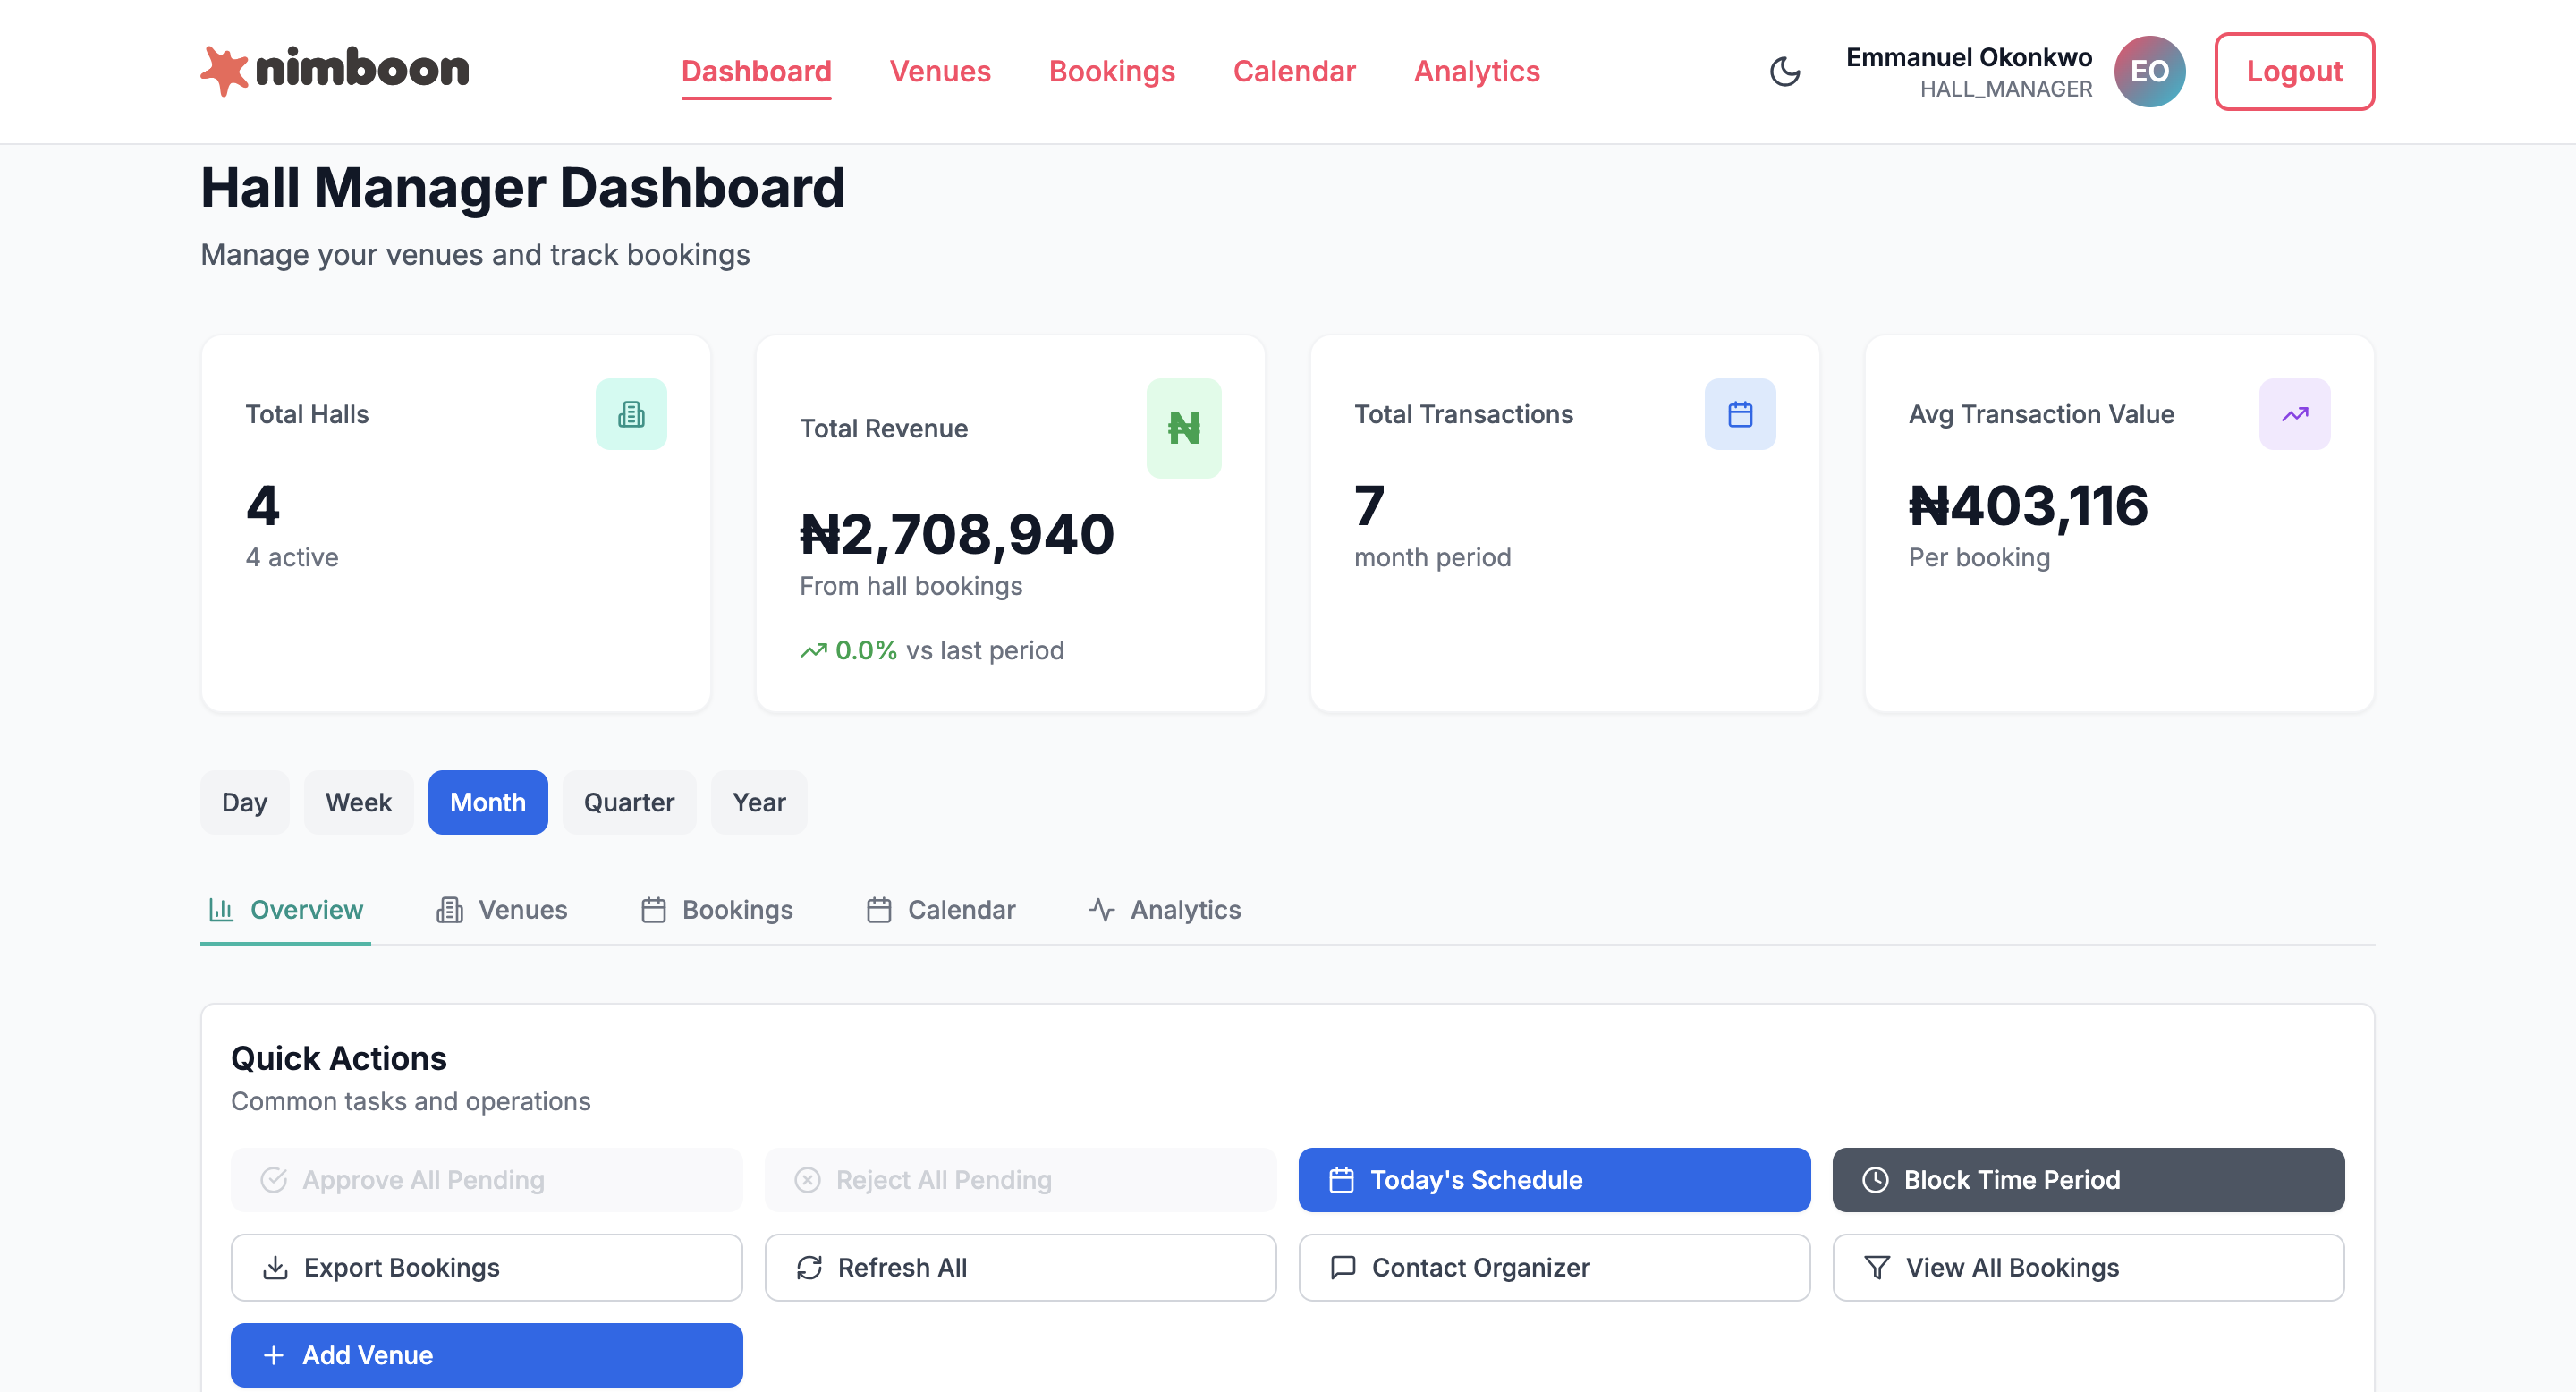Open Bookings in the top navigation

(x=1111, y=71)
